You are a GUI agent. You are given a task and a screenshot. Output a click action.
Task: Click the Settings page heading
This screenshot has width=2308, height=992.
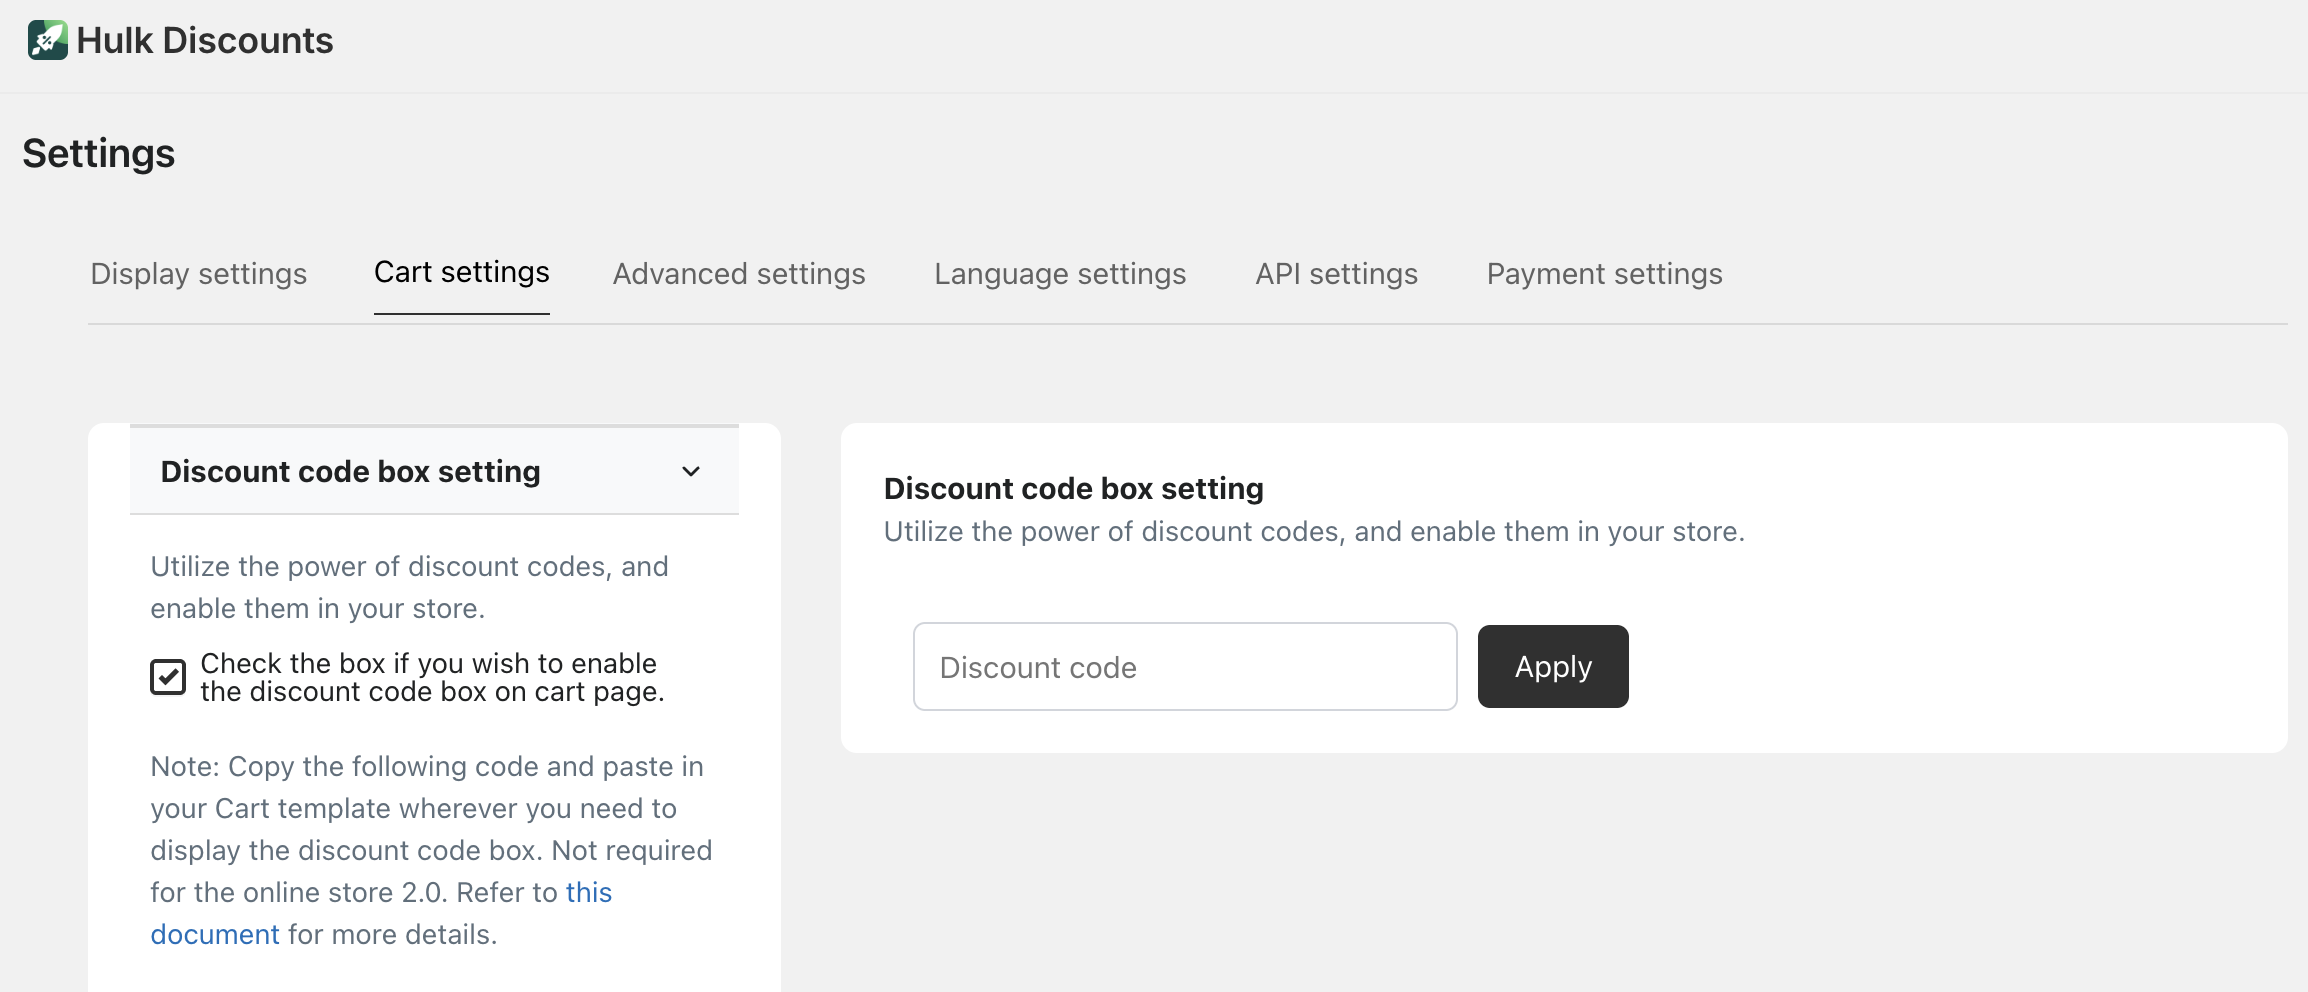click(98, 153)
